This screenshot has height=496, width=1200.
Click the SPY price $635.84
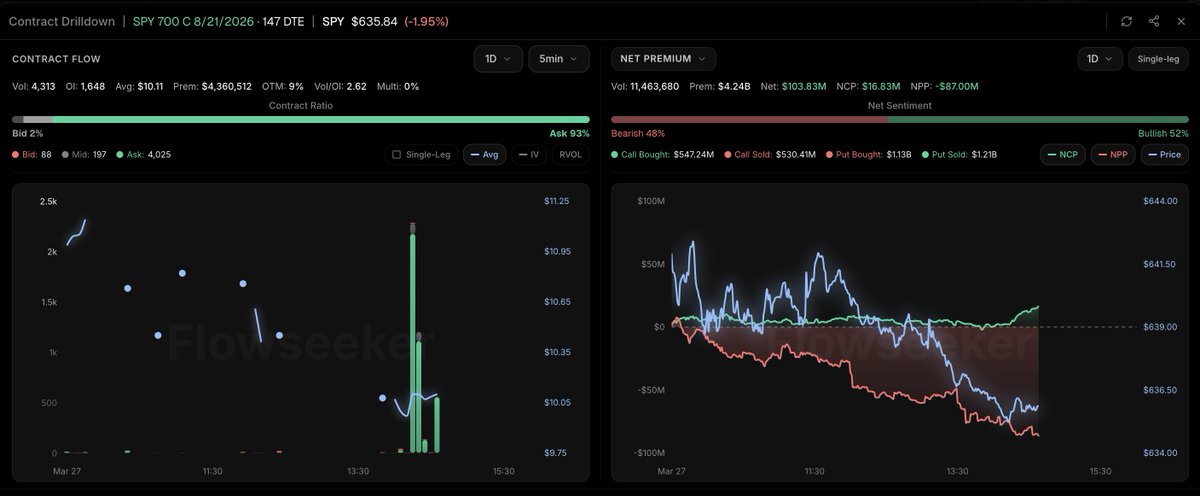[x=375, y=21]
